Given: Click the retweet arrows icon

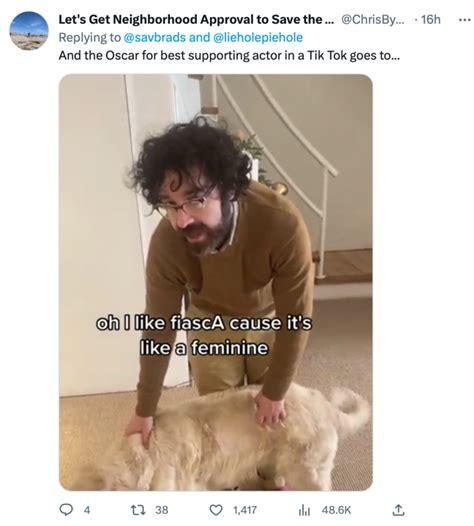Looking at the screenshot, I should (138, 510).
